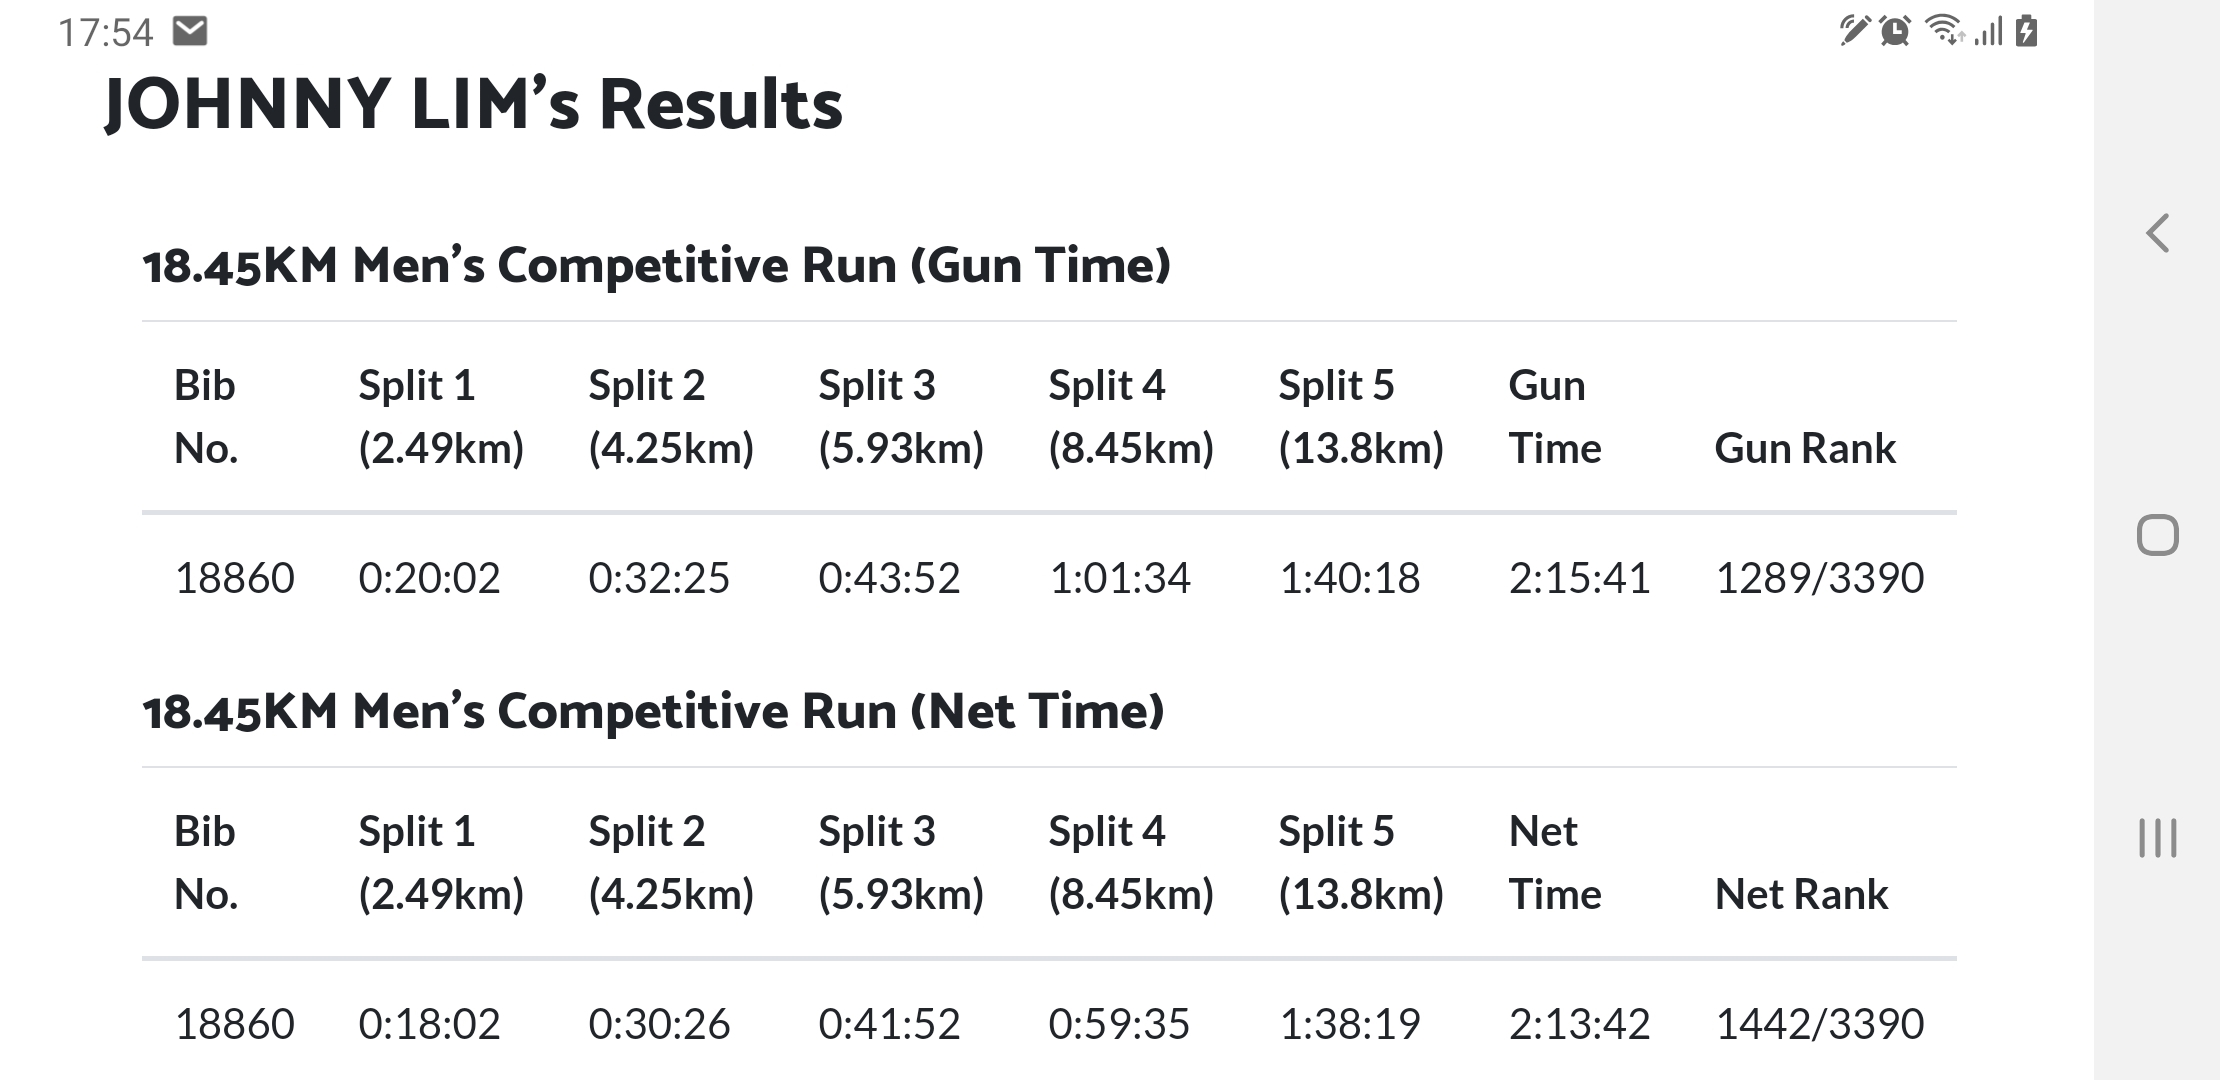Tap gun rank value 1289/3390
Screen dimensions: 2220x1080
click(x=1820, y=578)
